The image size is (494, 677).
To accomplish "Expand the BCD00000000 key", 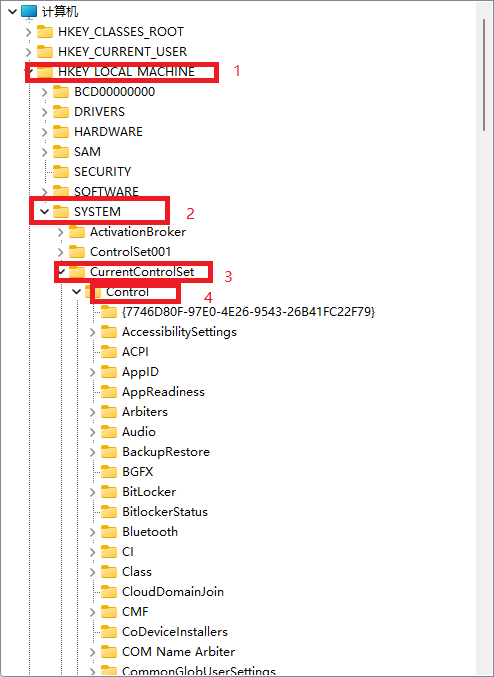I will coord(44,92).
